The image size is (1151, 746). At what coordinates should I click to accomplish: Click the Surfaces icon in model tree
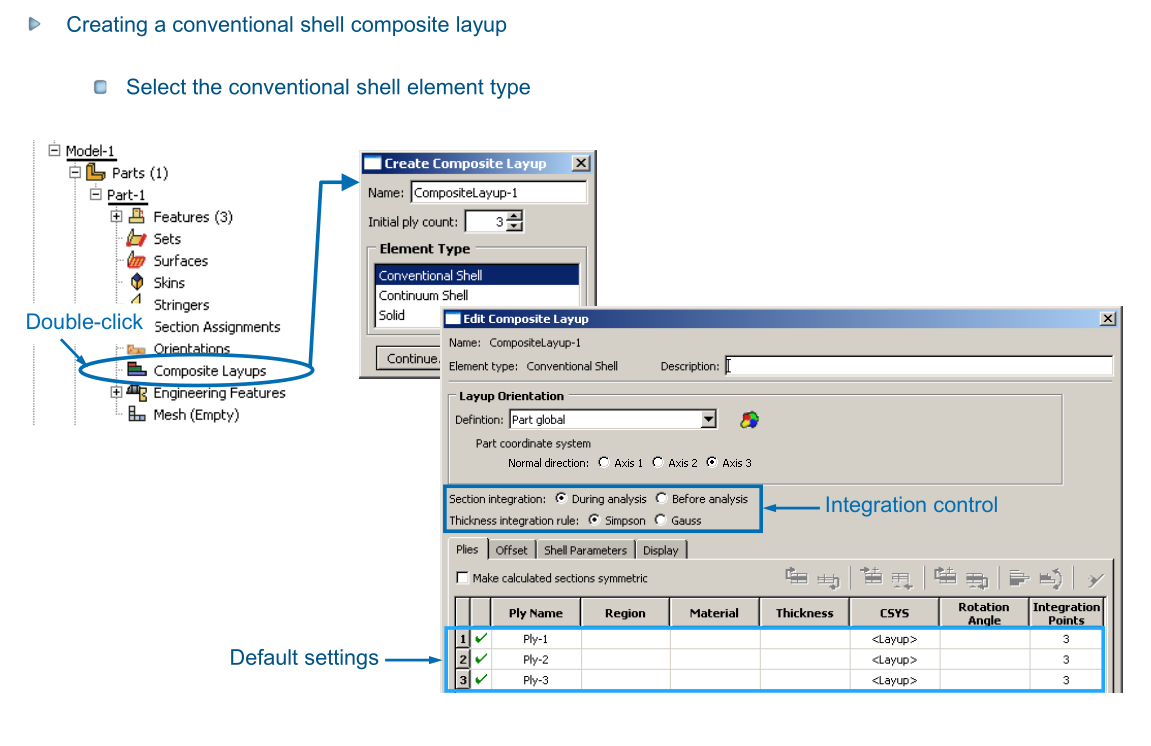136,261
